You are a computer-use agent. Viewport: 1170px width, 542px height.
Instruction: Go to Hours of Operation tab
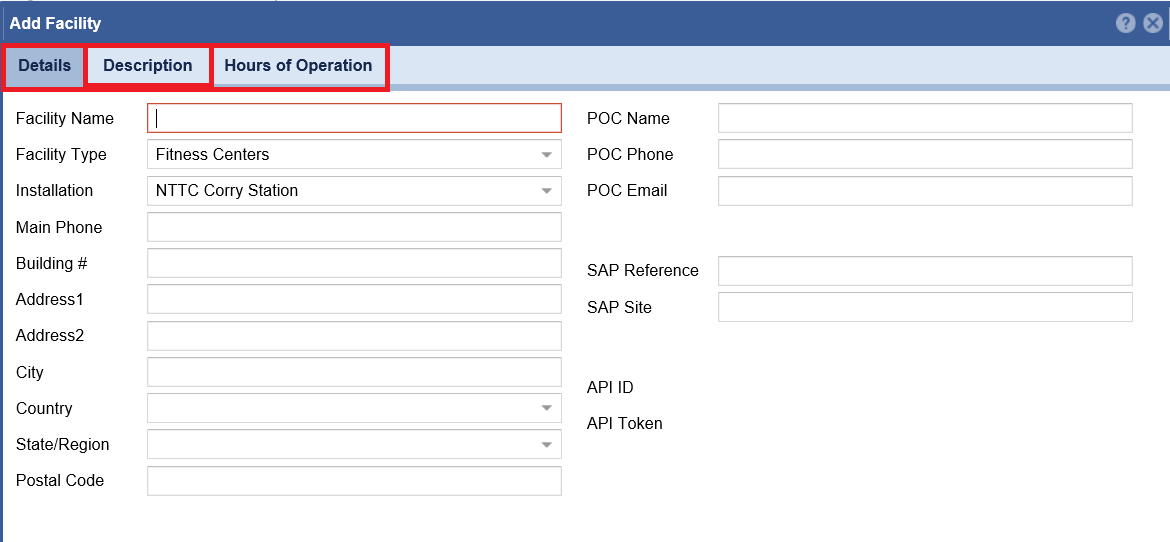298,66
